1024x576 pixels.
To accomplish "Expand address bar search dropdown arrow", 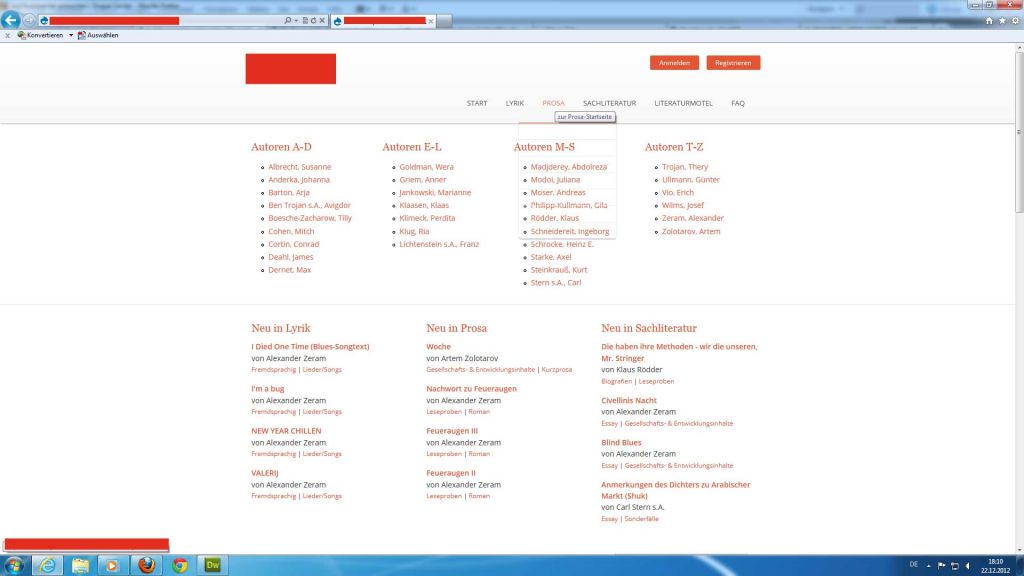I will click(297, 20).
